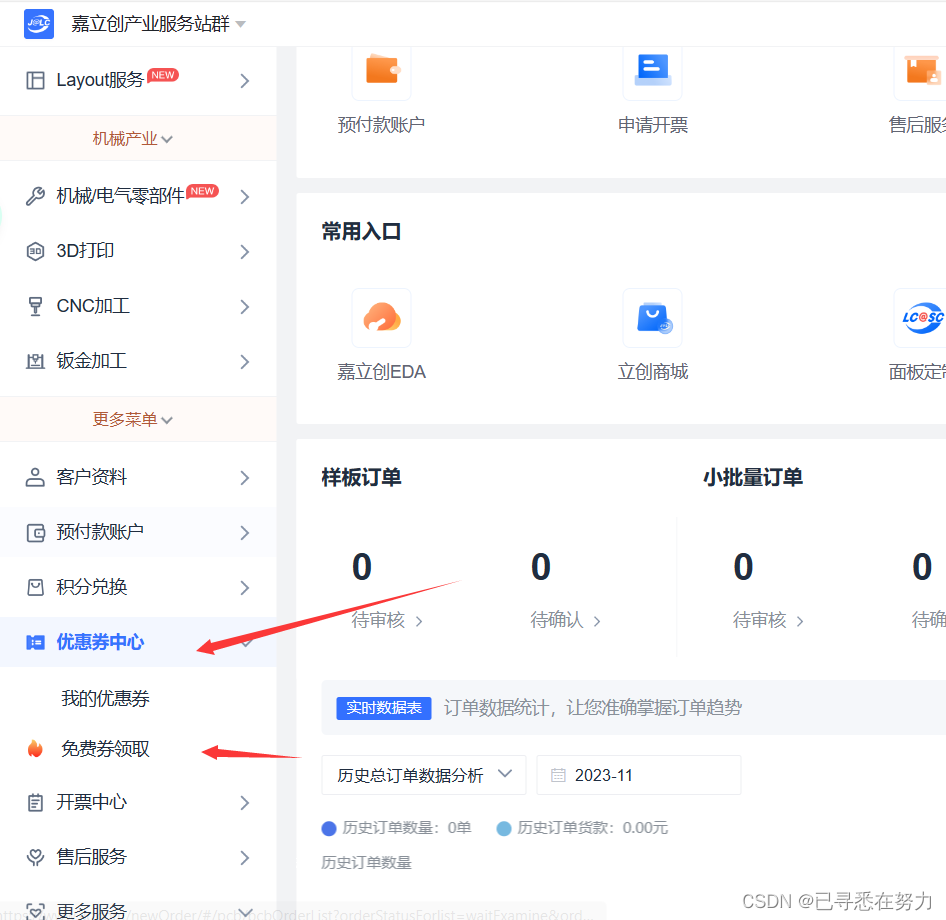Click the 预付款账户 wallet sidebar icon
946x920 pixels.
[36, 533]
